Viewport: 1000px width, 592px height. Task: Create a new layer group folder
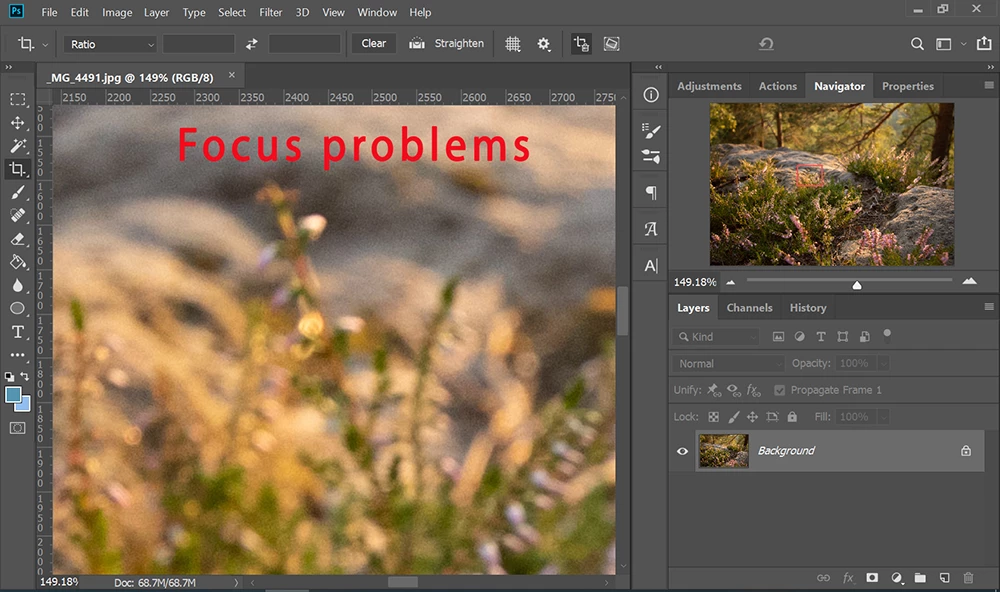[920, 577]
